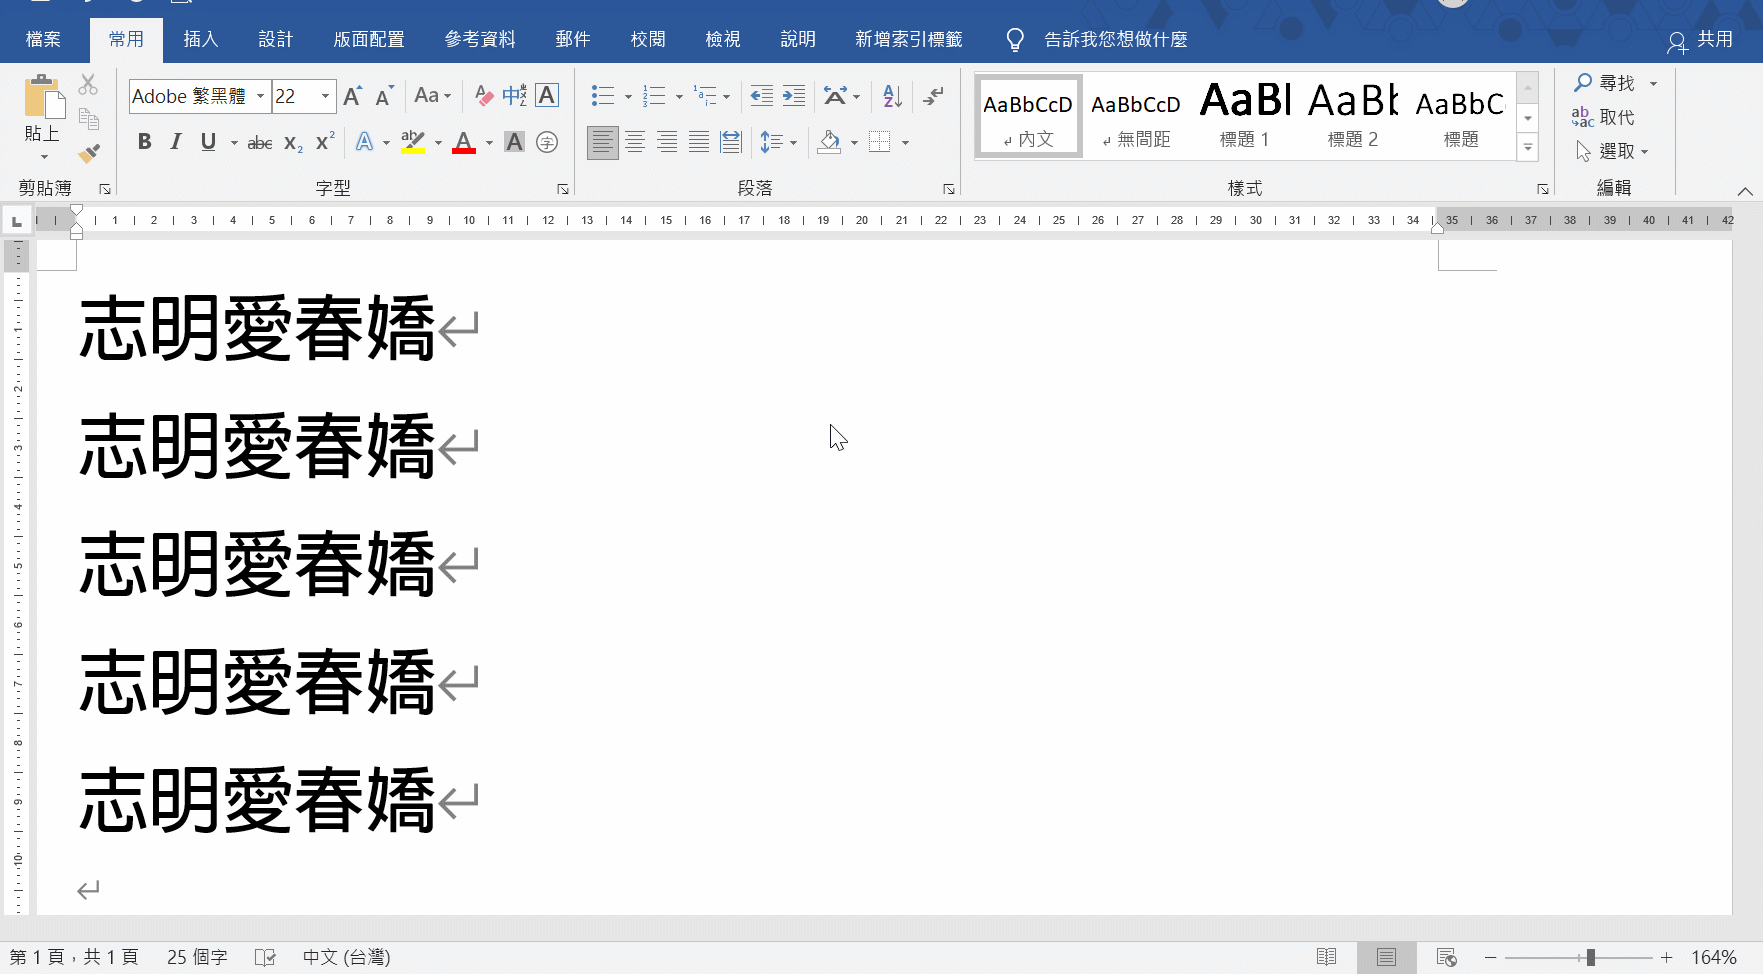Increase font size with large A
Viewport: 1763px width, 974px height.
[352, 96]
